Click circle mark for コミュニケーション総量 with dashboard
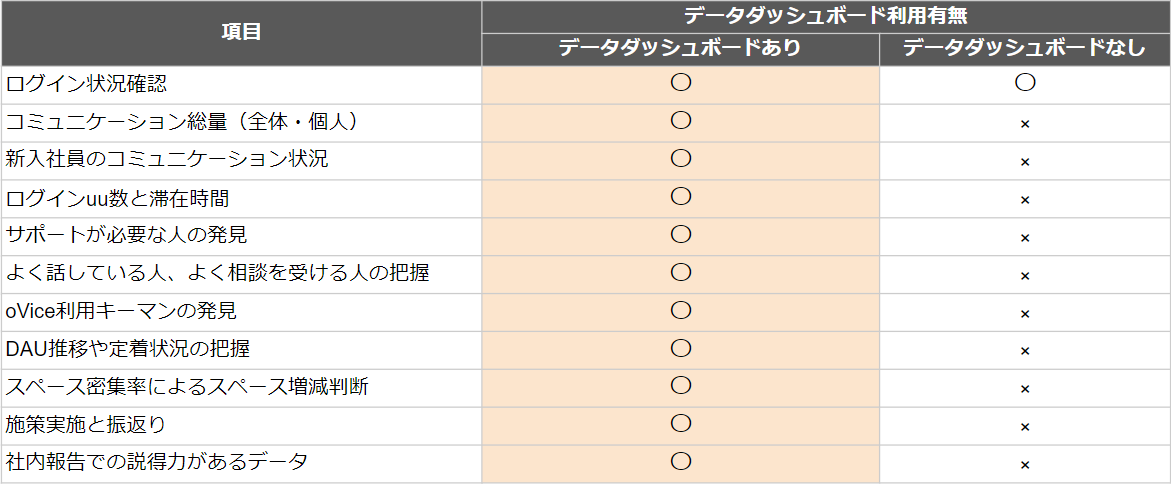The image size is (1171, 485). 680,120
